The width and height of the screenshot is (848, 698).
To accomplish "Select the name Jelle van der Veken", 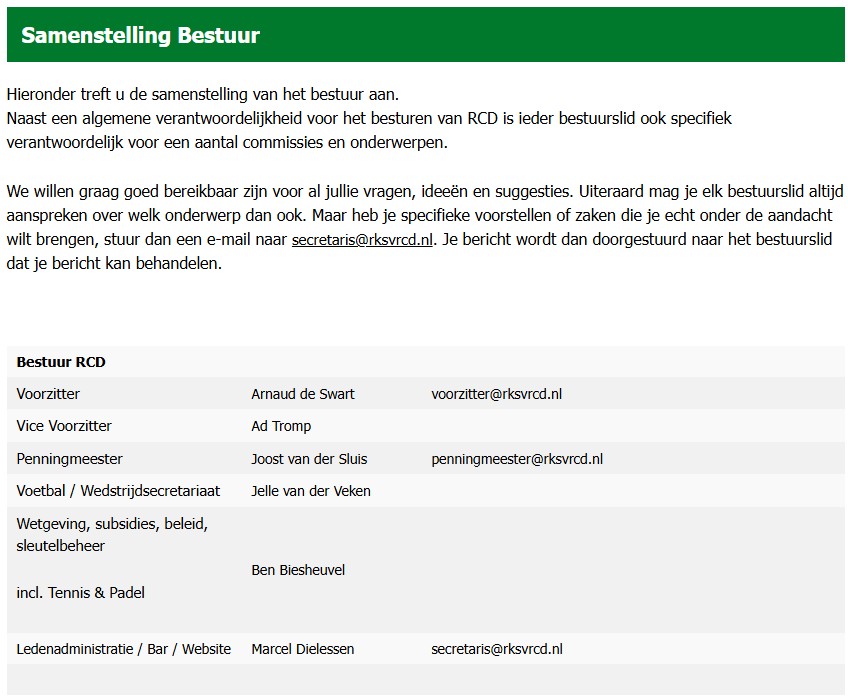I will click(x=311, y=491).
